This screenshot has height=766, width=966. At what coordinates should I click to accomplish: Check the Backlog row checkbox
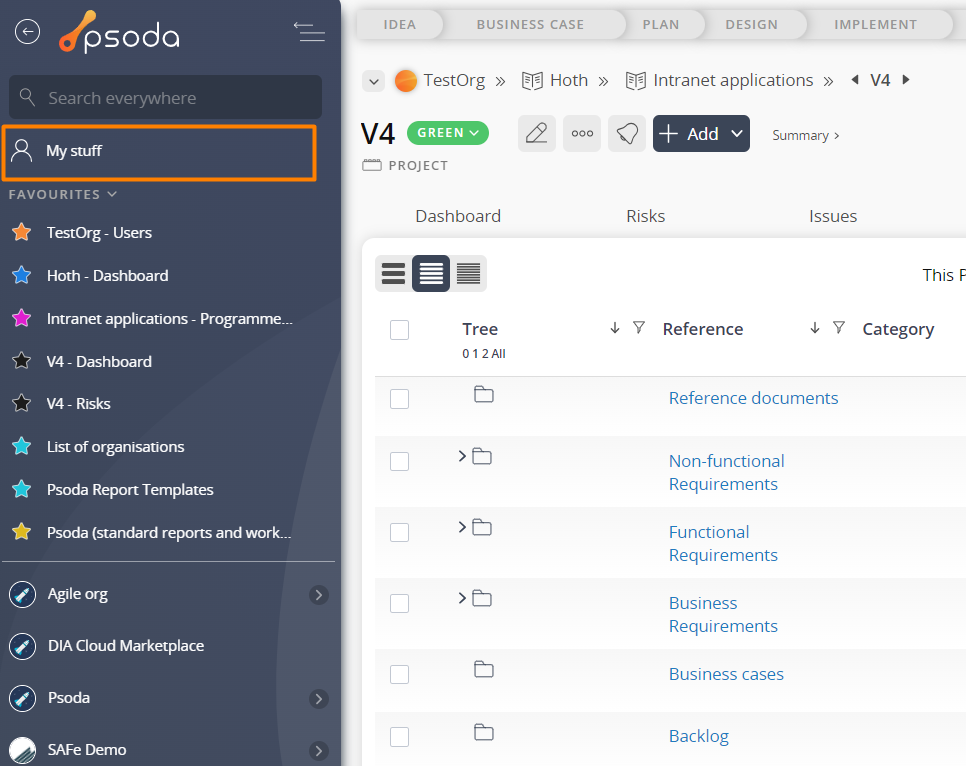[399, 736]
